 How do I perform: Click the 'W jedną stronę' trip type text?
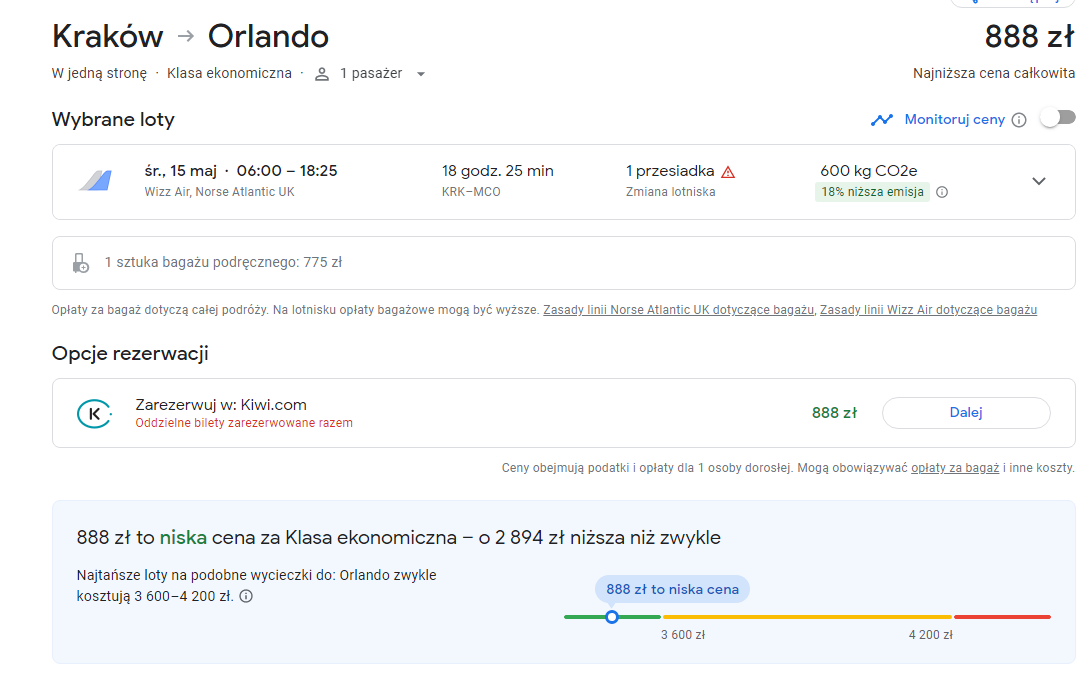coord(99,73)
